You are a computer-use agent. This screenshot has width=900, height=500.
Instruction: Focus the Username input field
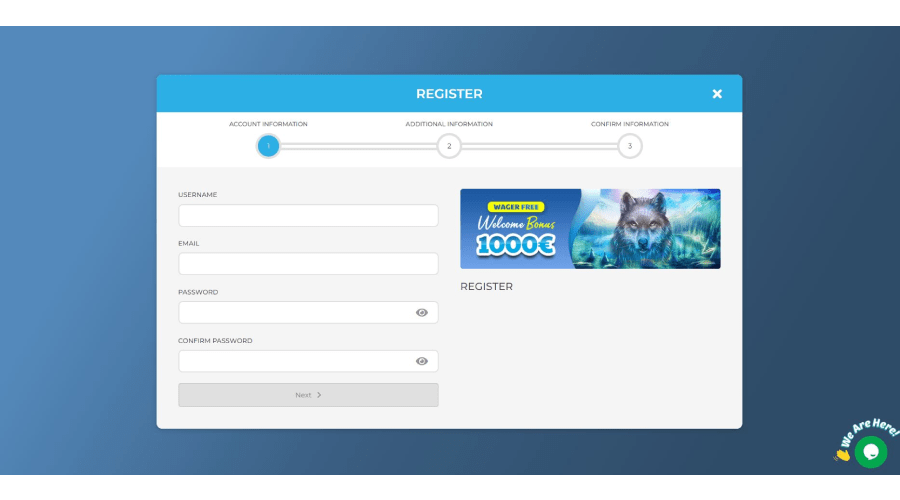(x=308, y=216)
